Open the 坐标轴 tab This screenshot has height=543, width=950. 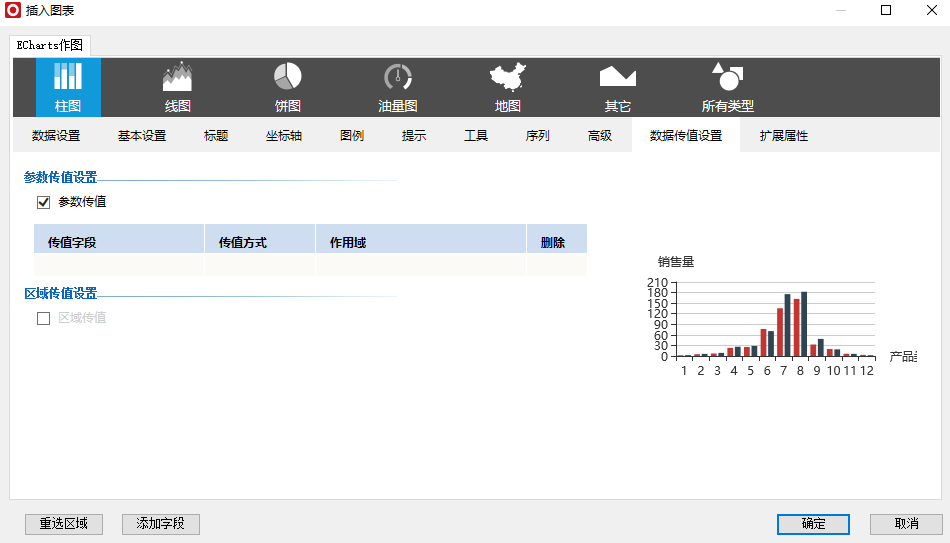[284, 135]
